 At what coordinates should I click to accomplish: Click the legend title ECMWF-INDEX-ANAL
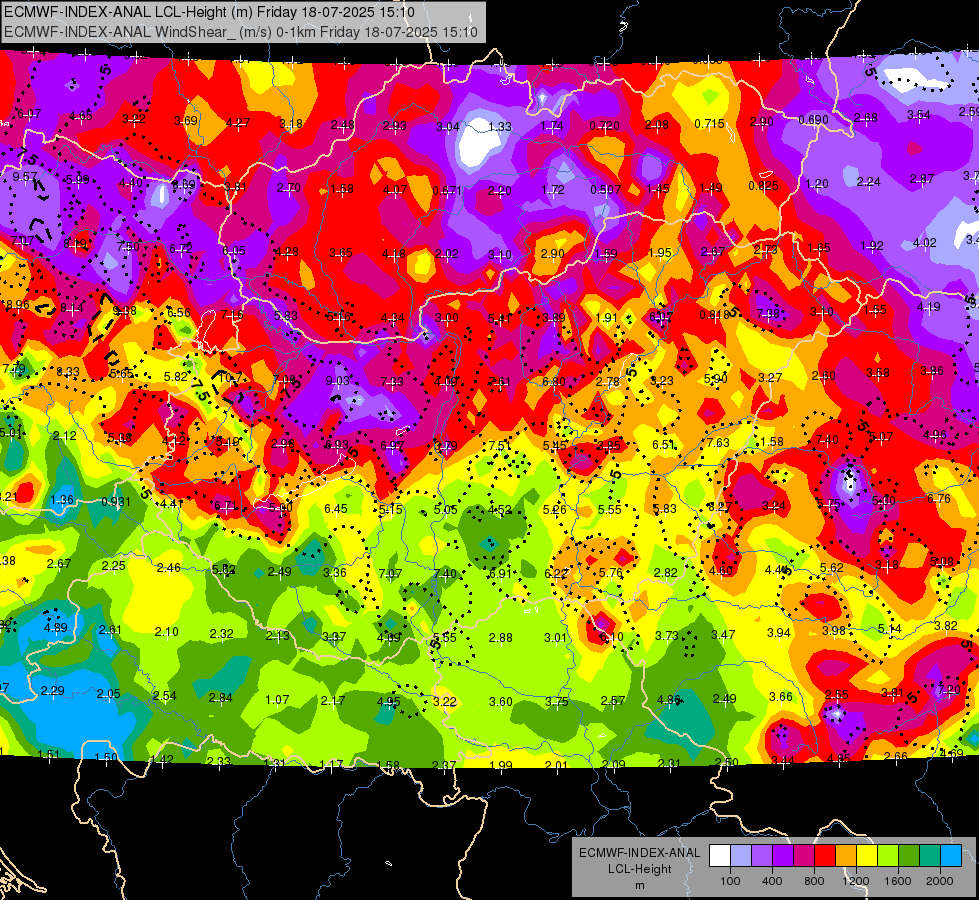(x=639, y=853)
